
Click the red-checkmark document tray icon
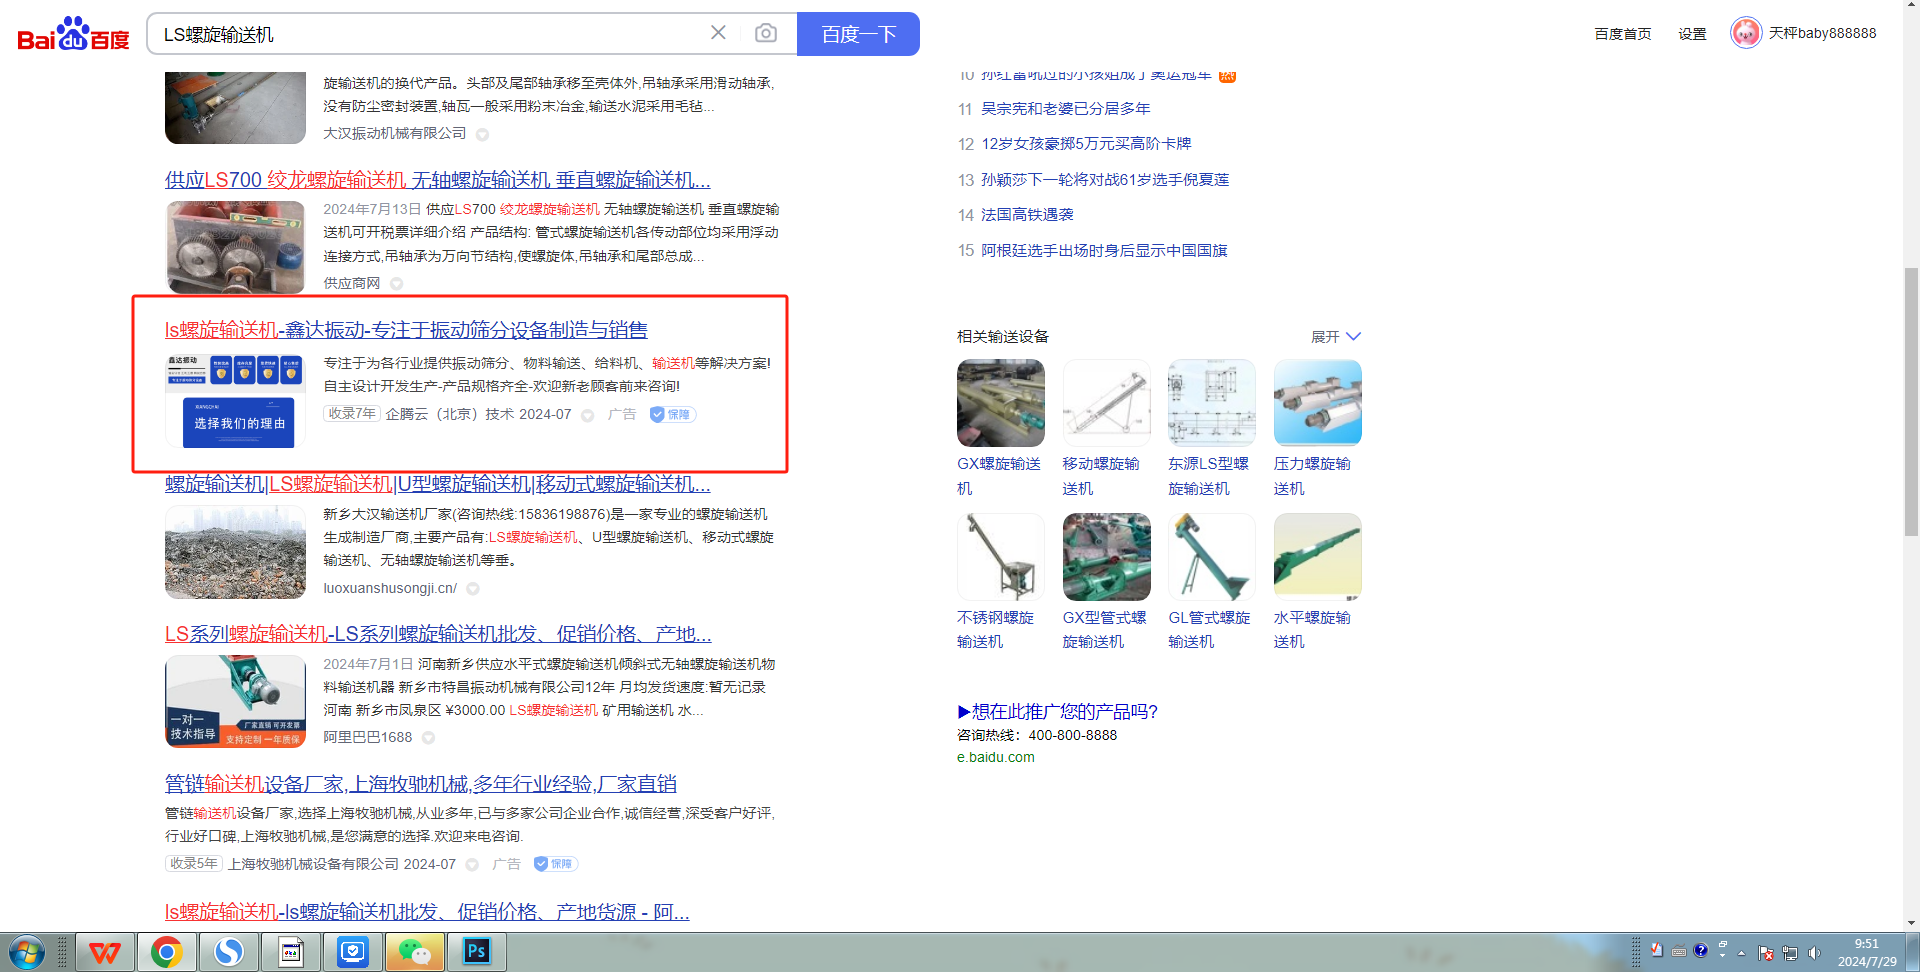coord(1657,951)
